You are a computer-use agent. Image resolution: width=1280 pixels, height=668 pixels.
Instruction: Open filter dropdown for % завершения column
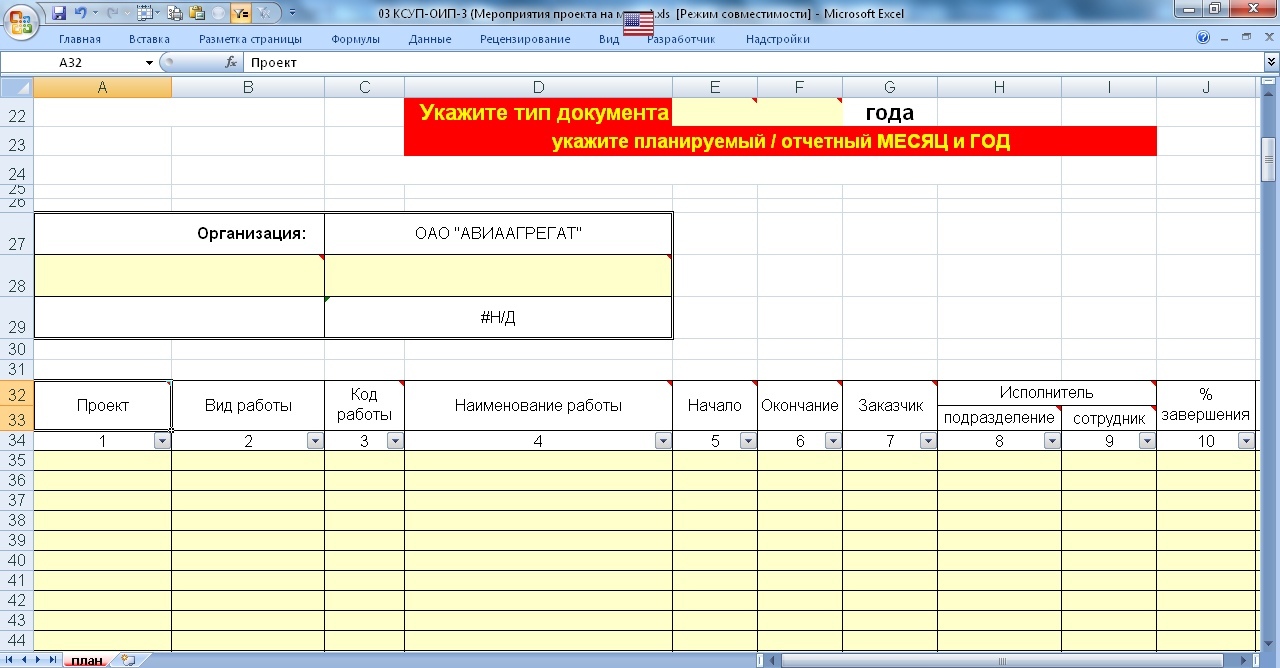[1246, 441]
